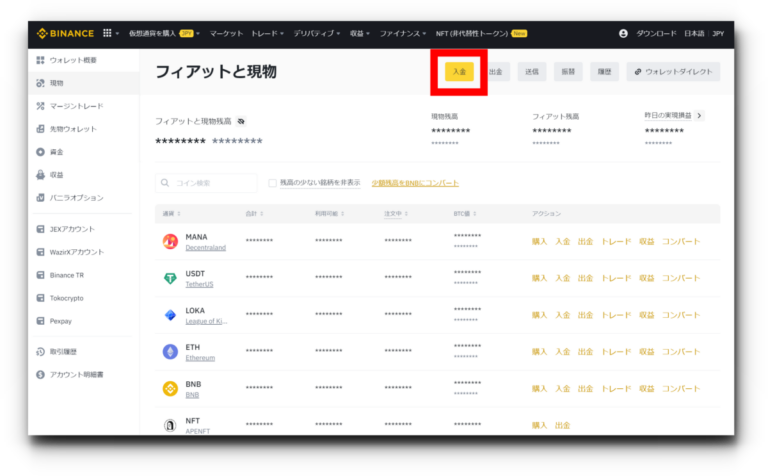Click the LOKA coin icon

point(170,315)
